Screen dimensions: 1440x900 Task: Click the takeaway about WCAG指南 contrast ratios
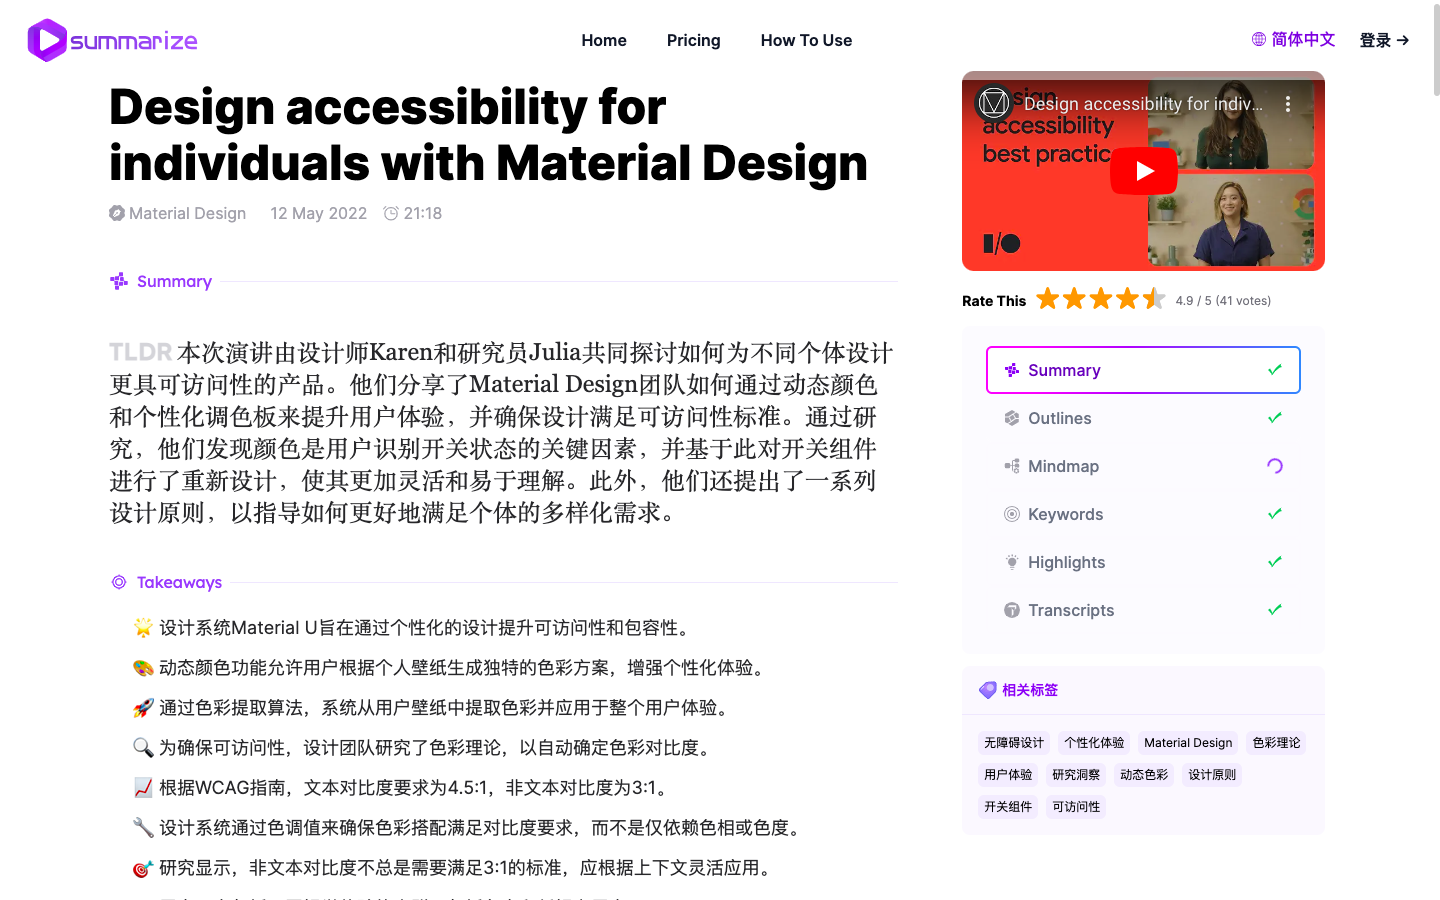pyautogui.click(x=402, y=788)
